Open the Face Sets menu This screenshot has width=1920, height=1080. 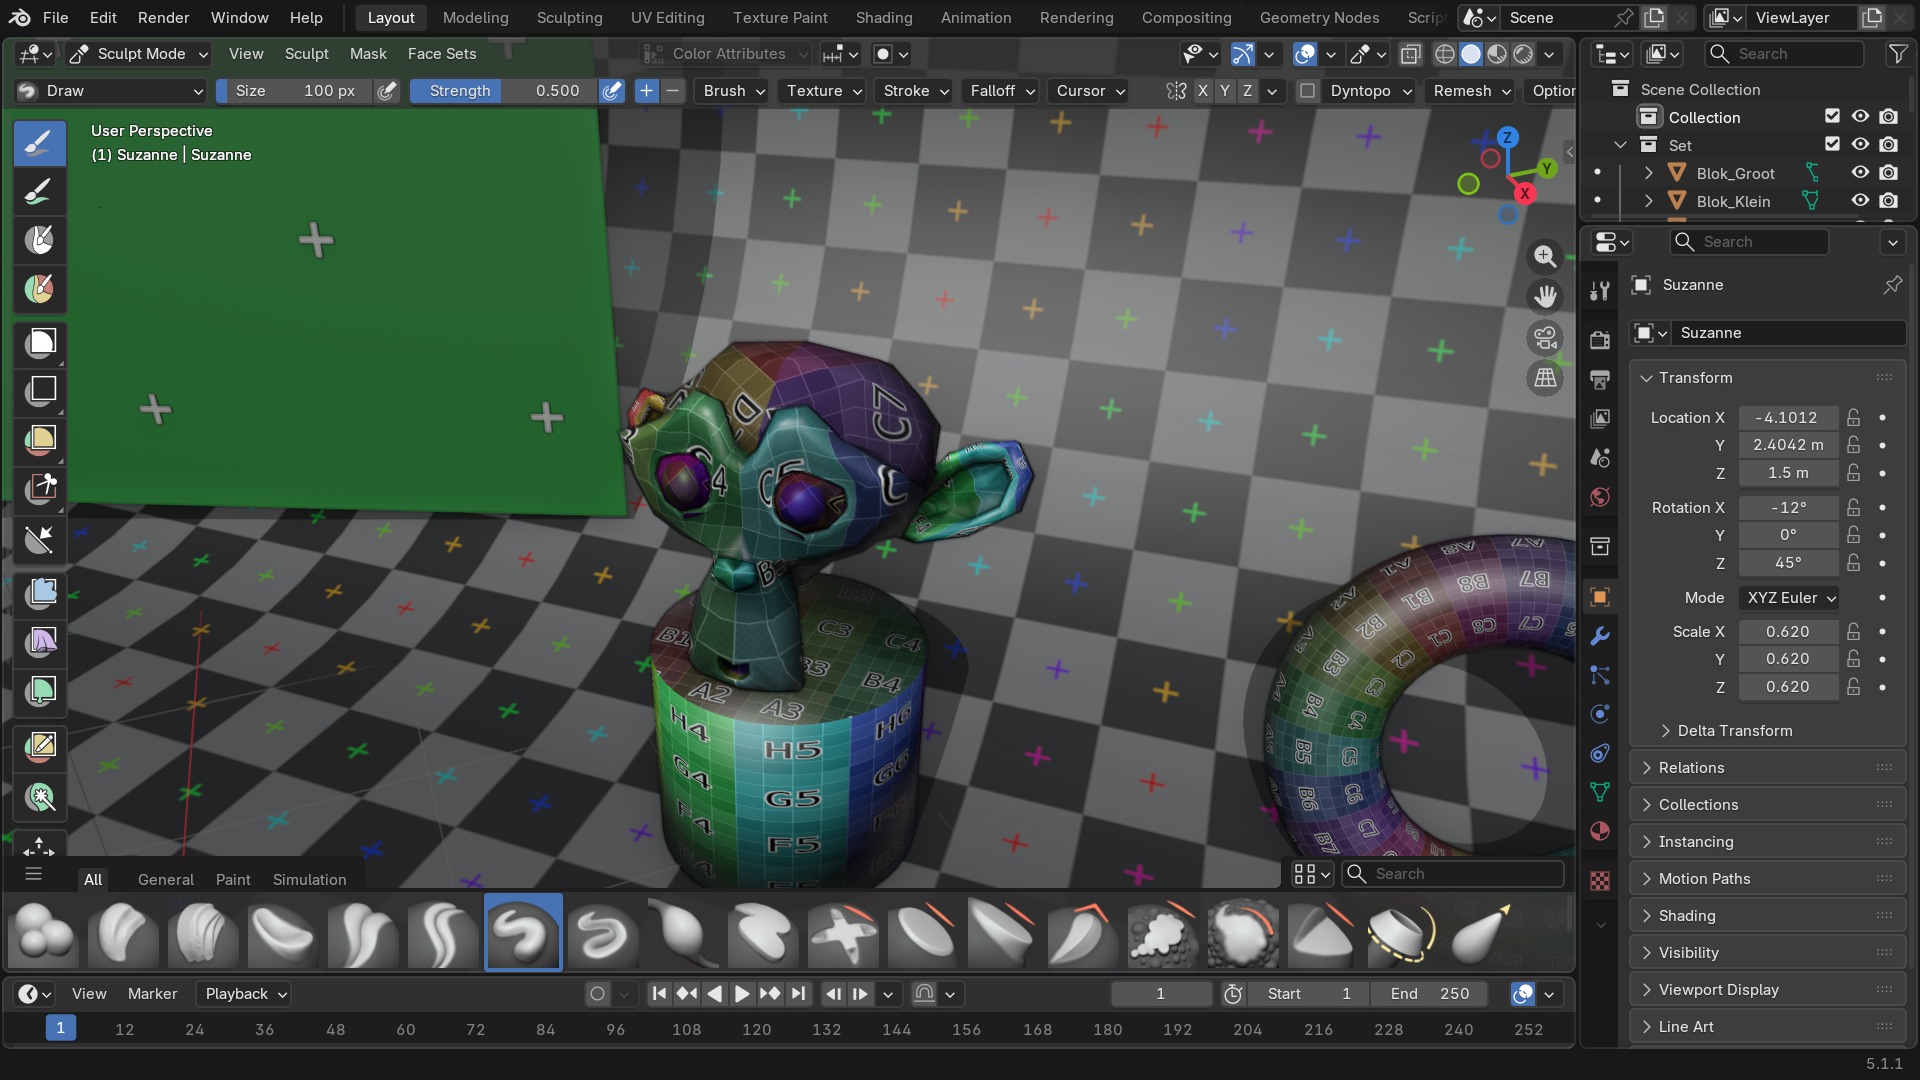(x=442, y=54)
